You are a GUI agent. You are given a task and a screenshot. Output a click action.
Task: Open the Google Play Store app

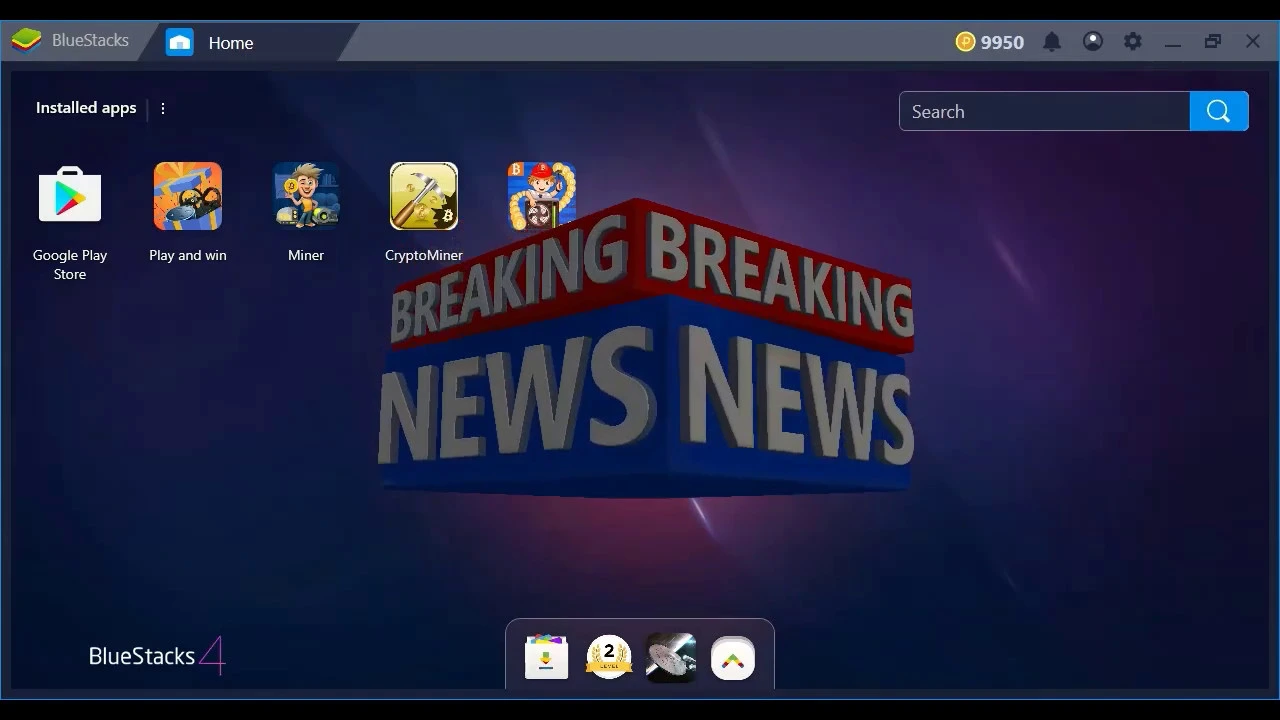point(70,196)
